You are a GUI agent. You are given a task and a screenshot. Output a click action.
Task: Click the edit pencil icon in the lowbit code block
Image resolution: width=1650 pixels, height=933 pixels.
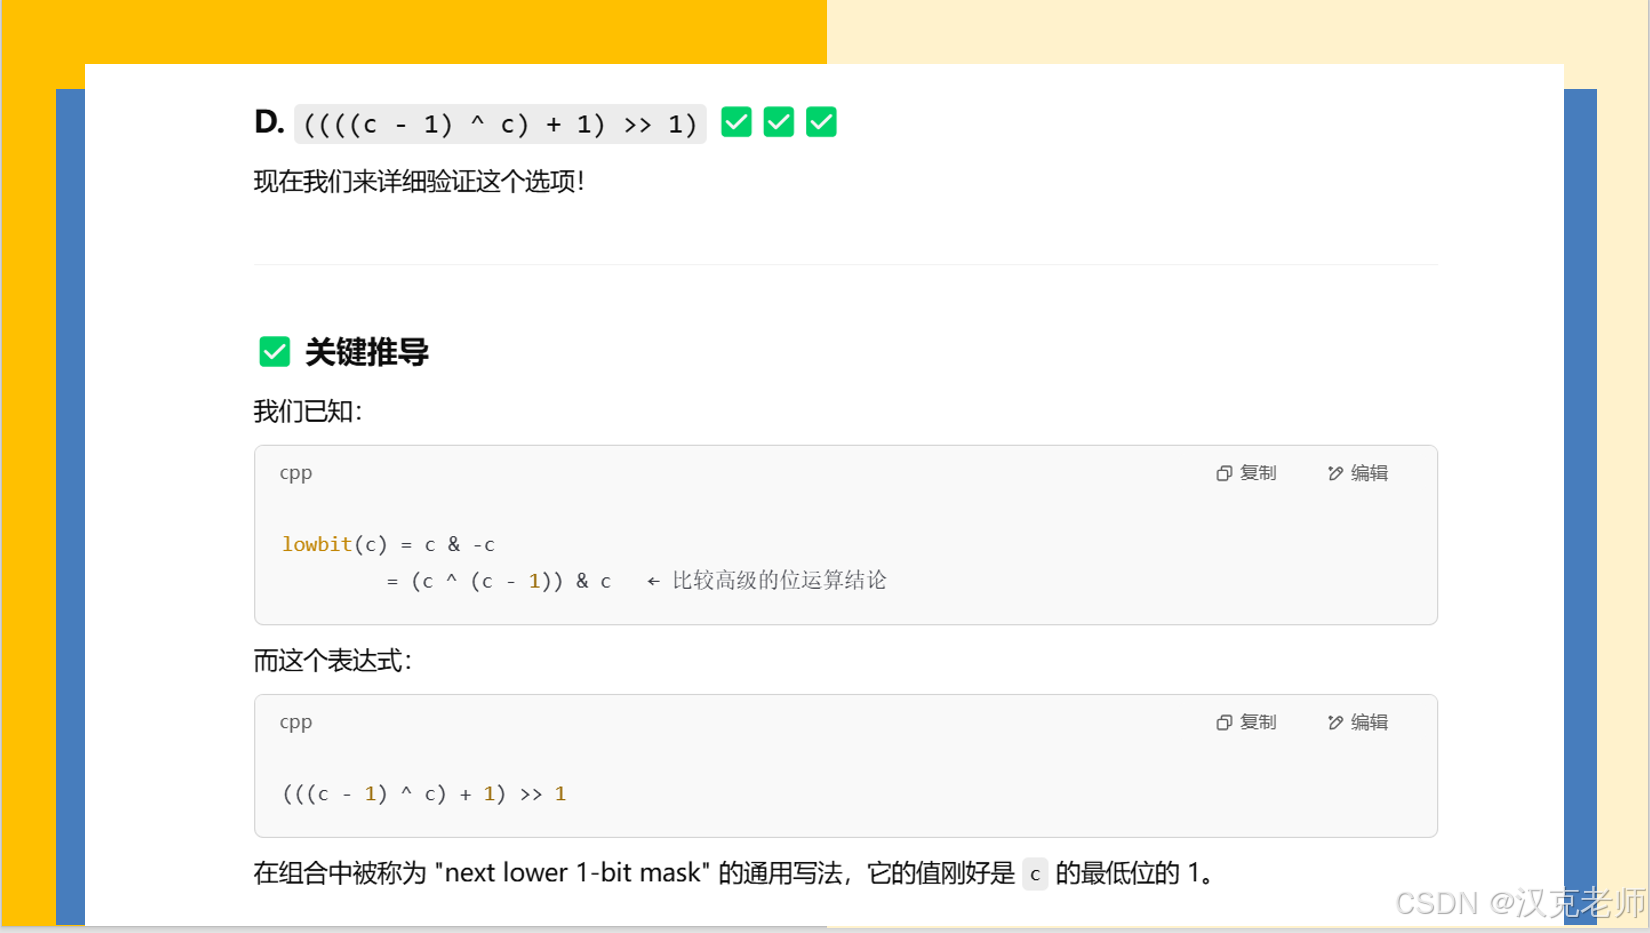click(1335, 473)
